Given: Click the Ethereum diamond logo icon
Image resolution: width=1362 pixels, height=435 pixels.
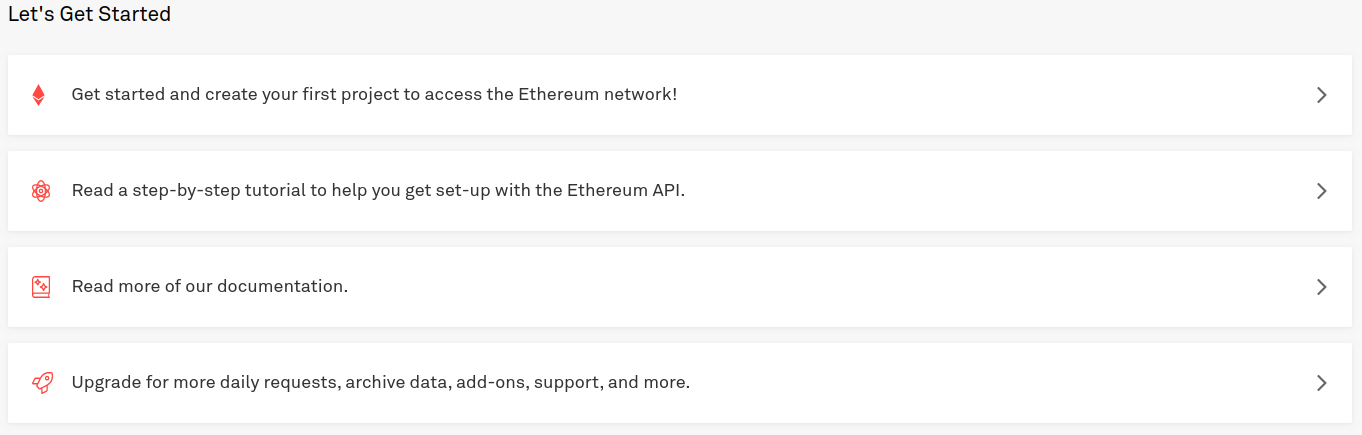Looking at the screenshot, I should click(39, 95).
